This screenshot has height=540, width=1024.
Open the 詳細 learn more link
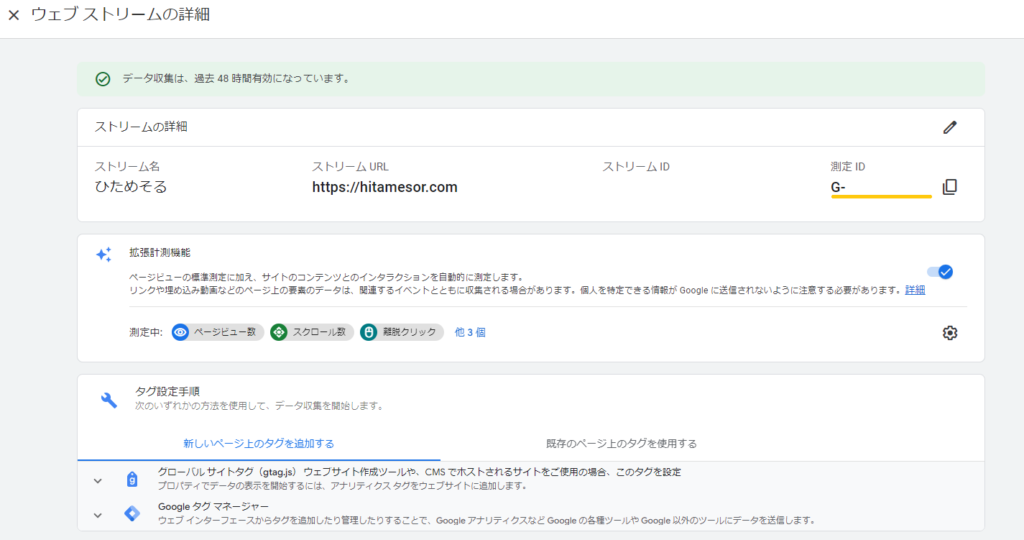pos(915,290)
